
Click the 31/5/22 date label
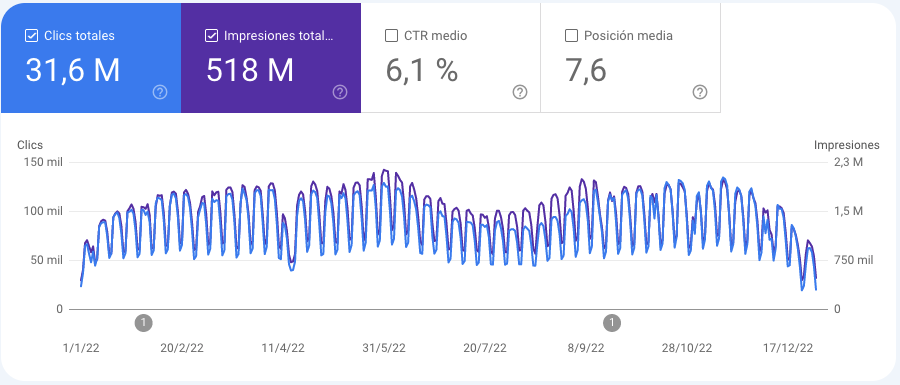click(384, 348)
